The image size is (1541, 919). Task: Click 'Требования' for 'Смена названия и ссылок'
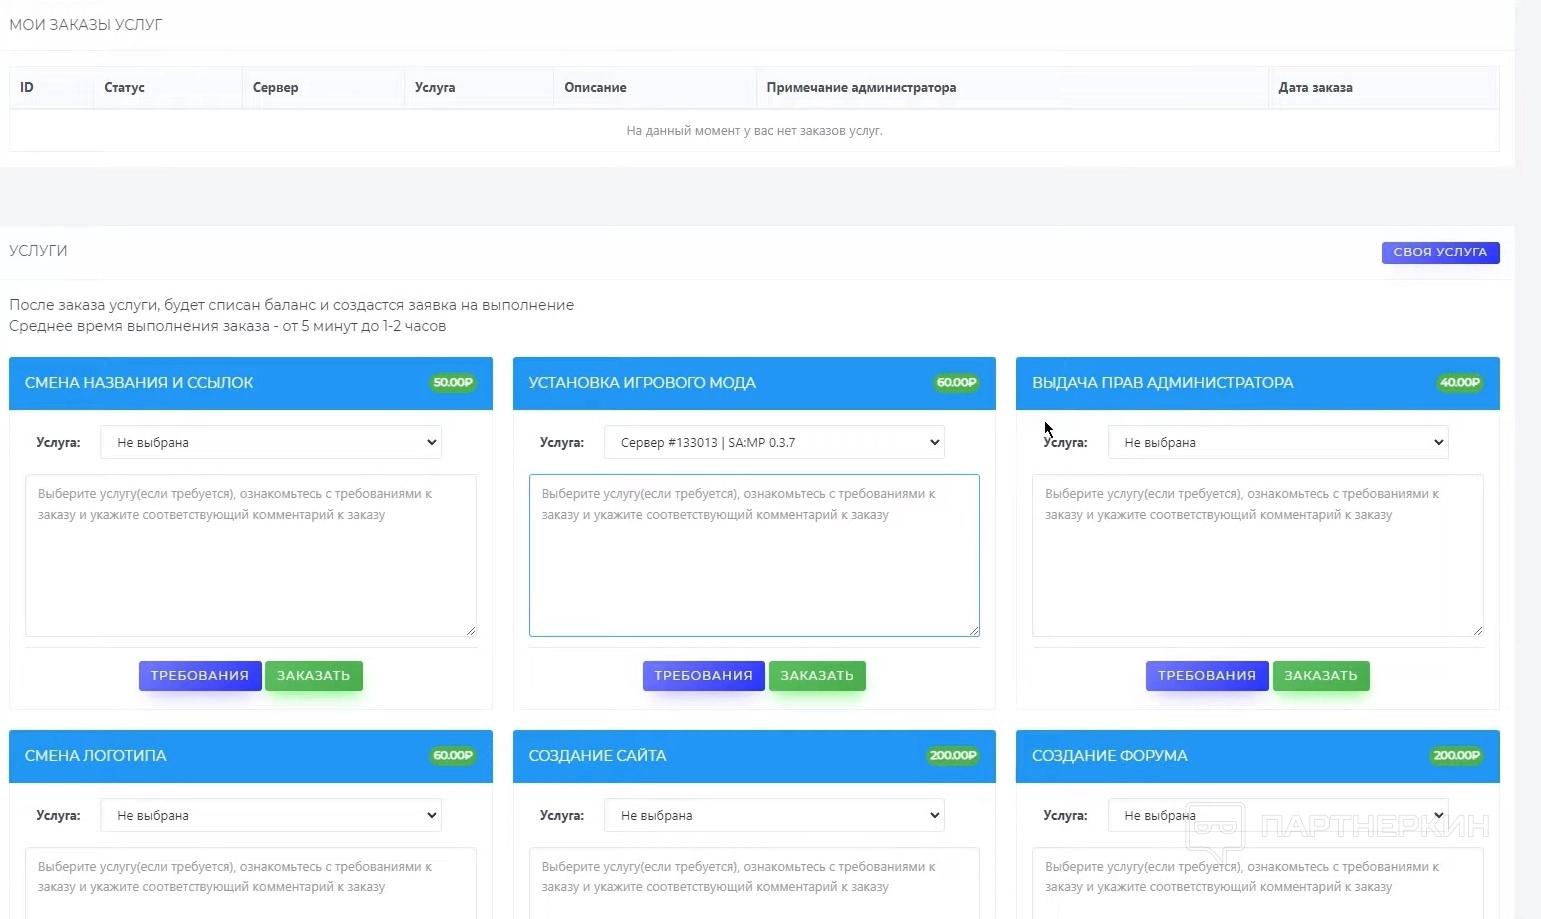[x=199, y=676]
